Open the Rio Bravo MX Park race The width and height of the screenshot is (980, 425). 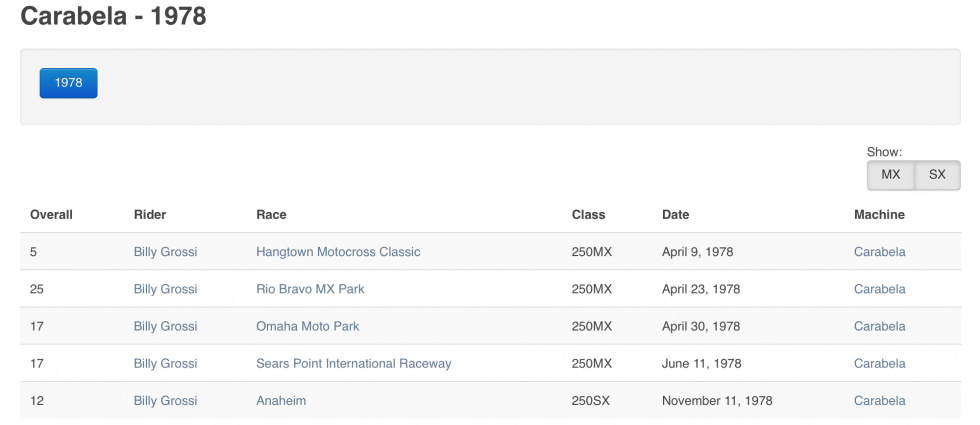[x=310, y=289]
